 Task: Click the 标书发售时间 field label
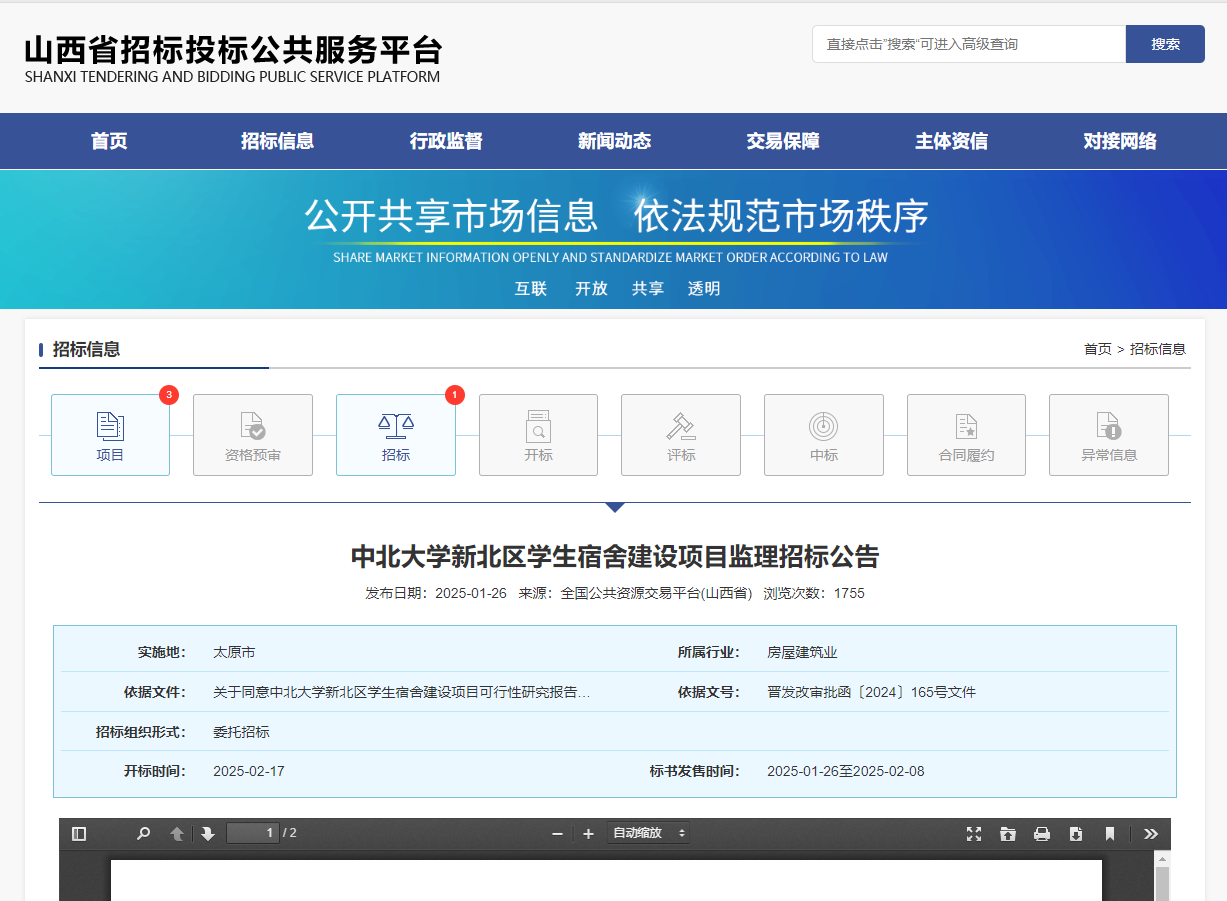695,771
